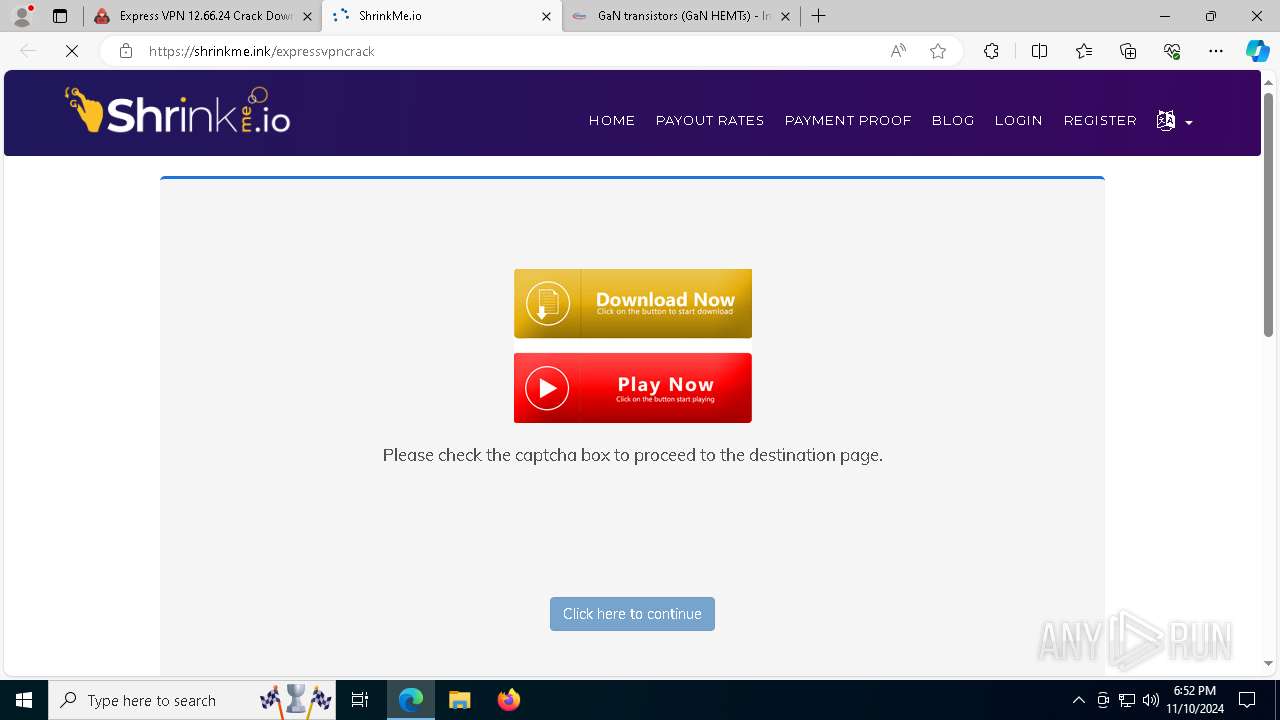Open the notification center icon
Viewport: 1280px width, 720px height.
click(x=1247, y=700)
